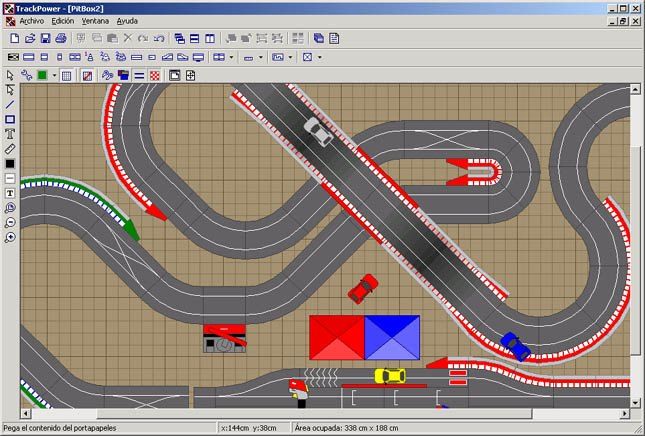Select the red car on the canvas
Image resolution: width=645 pixels, height=436 pixels.
363,289
